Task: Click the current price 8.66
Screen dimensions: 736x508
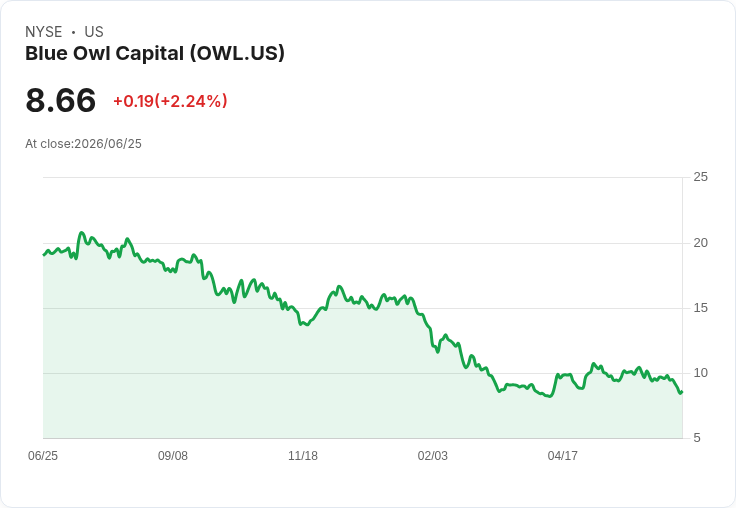Action: 61,100
